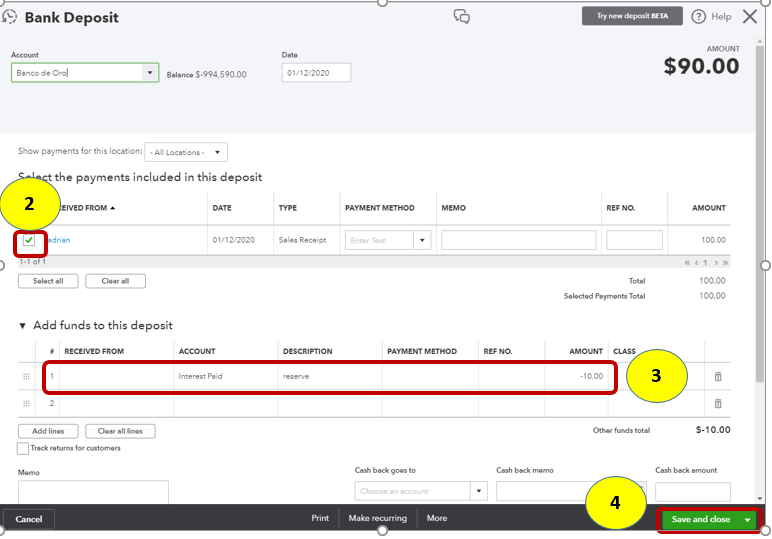This screenshot has width=772, height=539.
Task: Click the Ref No. field in adrian row
Action: click(634, 240)
